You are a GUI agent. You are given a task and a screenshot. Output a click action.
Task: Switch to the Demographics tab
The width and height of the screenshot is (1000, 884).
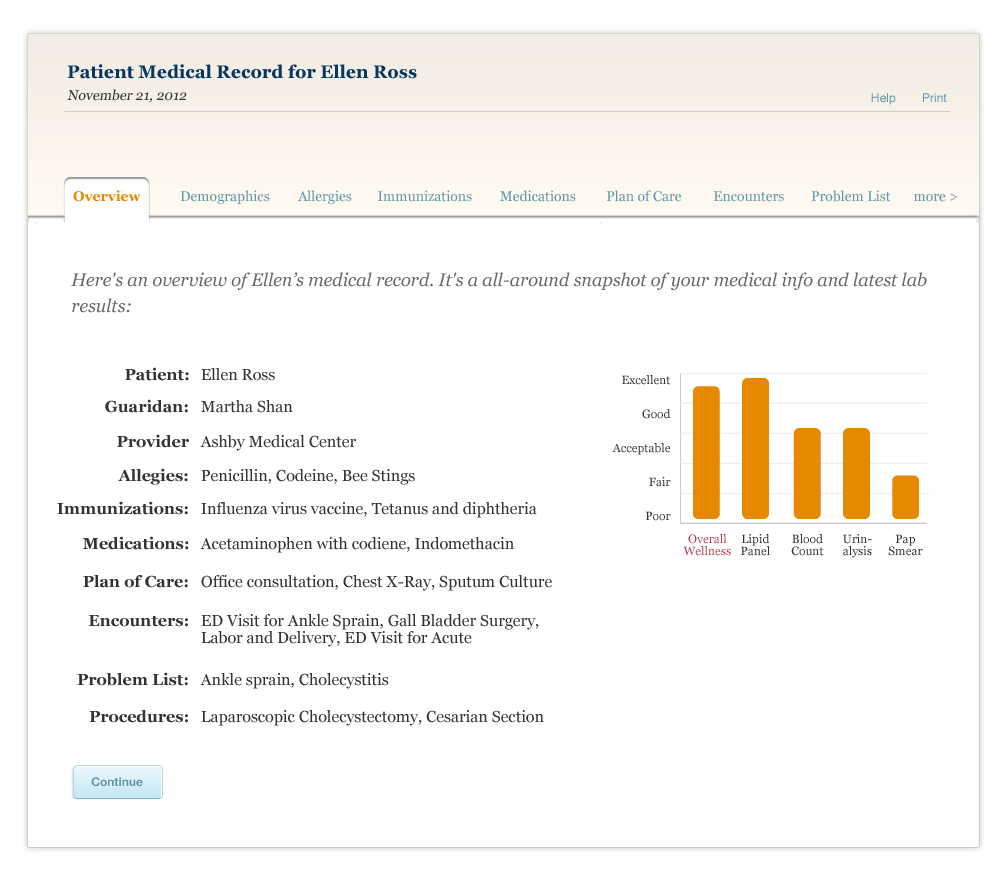click(225, 196)
